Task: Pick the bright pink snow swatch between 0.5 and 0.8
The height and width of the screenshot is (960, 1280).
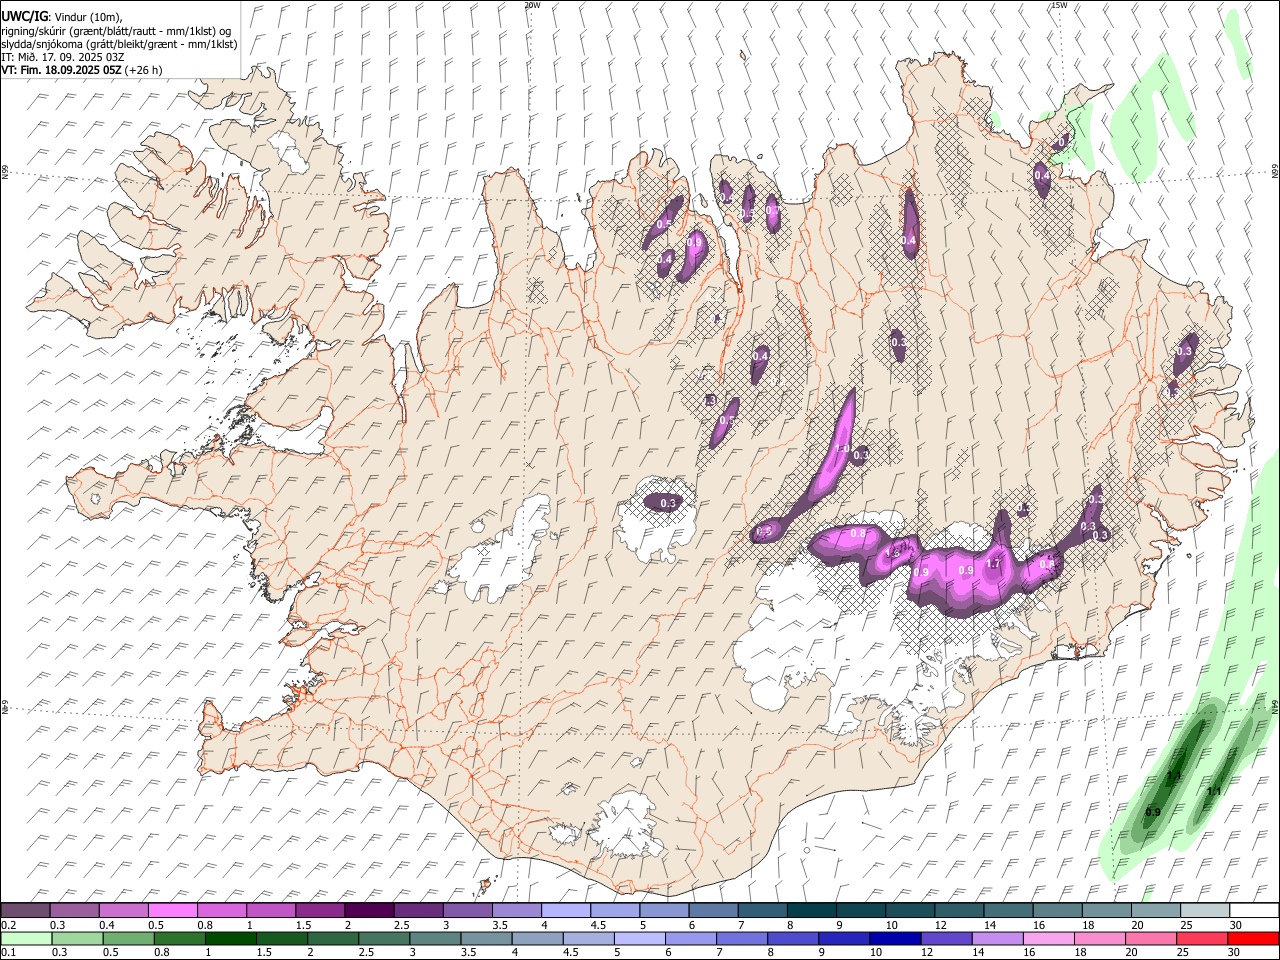Action: click(172, 910)
